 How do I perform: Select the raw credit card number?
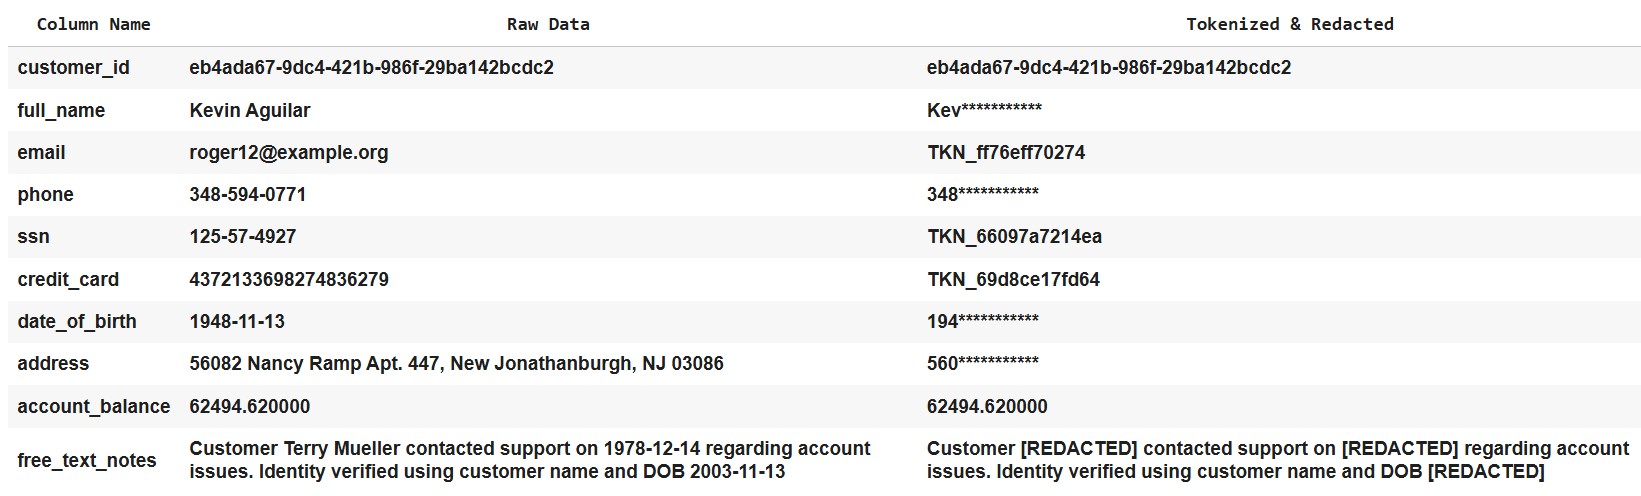pos(289,280)
